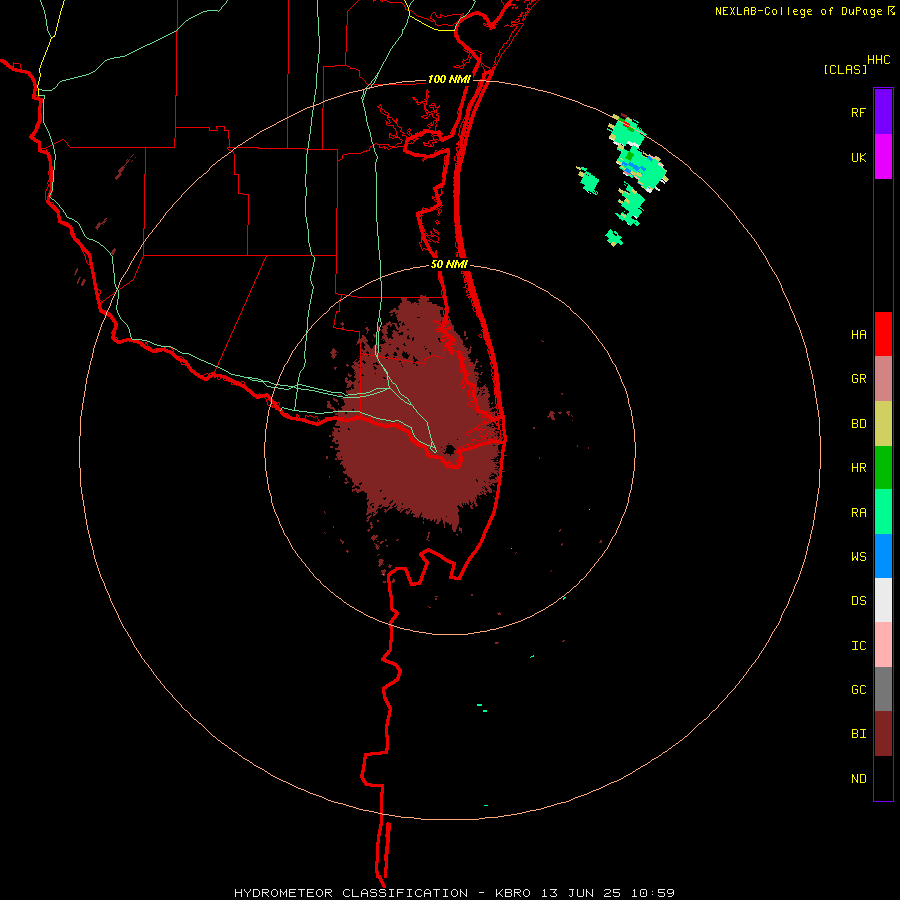Click the 'ND' legend label text
This screenshot has height=900, width=900.
pos(858,779)
